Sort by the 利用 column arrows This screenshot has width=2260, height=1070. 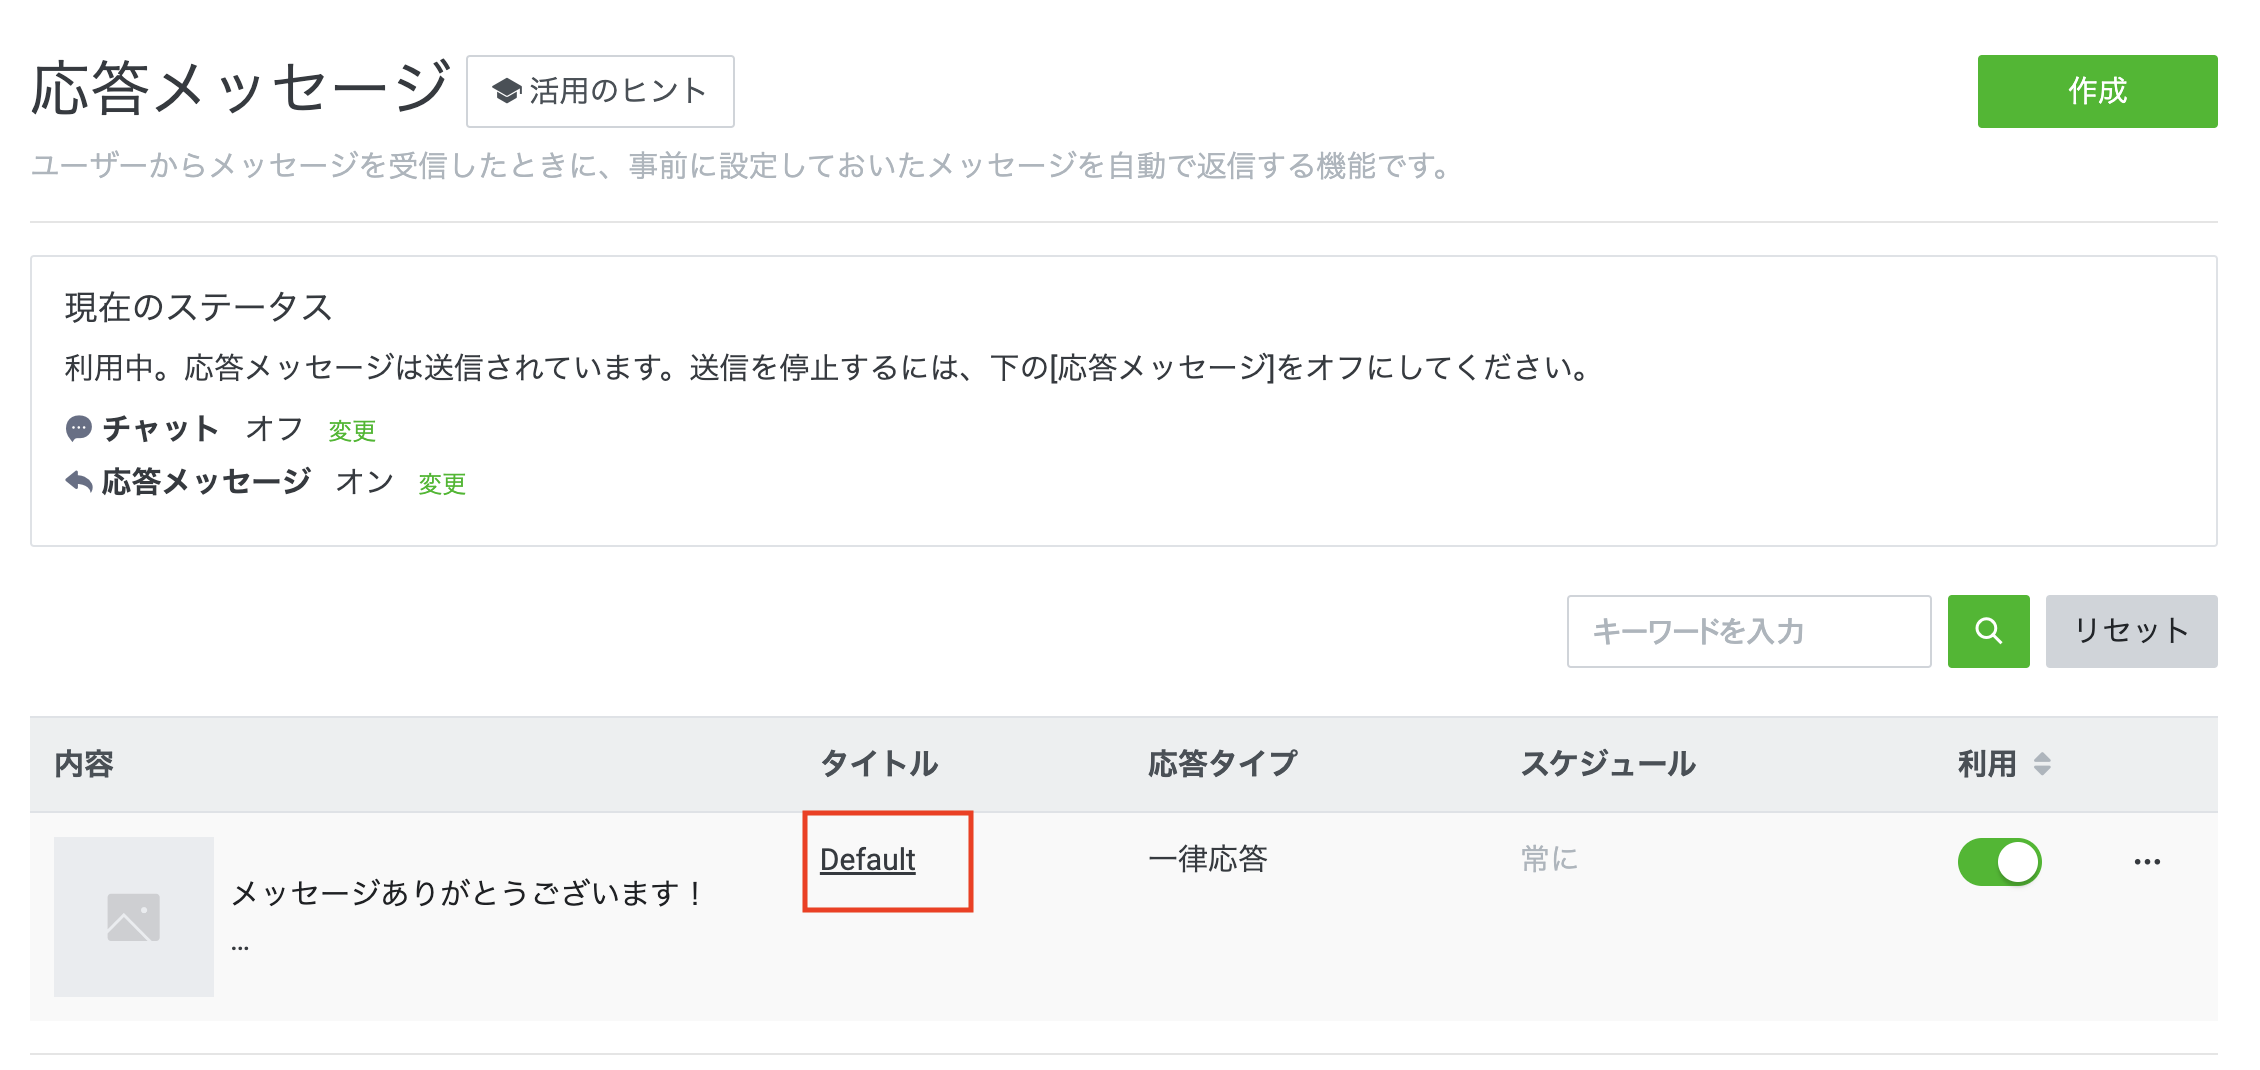(2042, 764)
